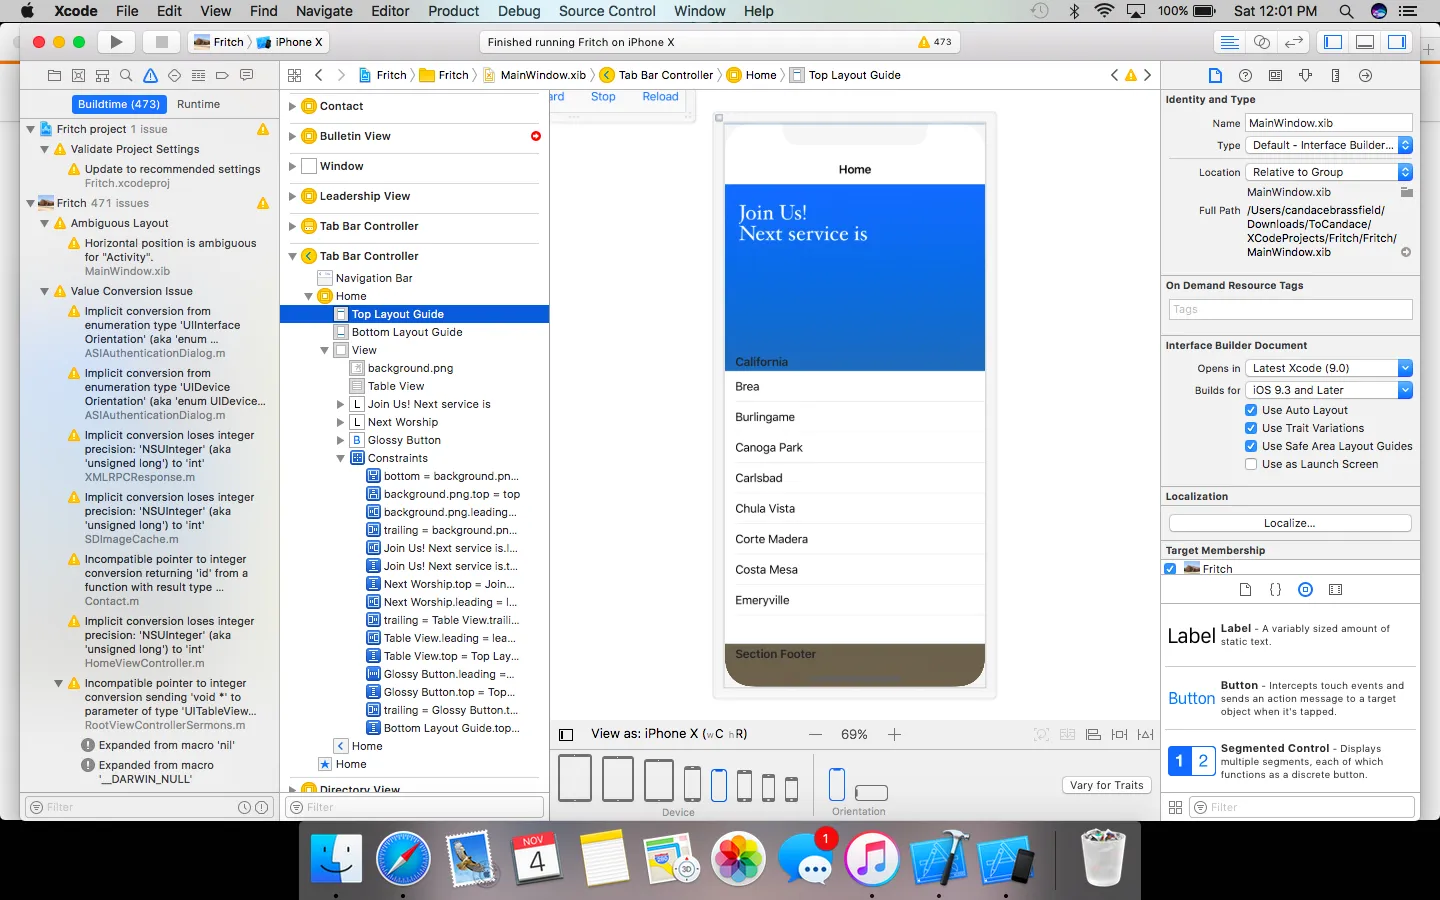Click the Reload link on the canvas
Image resolution: width=1440 pixels, height=900 pixels.
660,97
